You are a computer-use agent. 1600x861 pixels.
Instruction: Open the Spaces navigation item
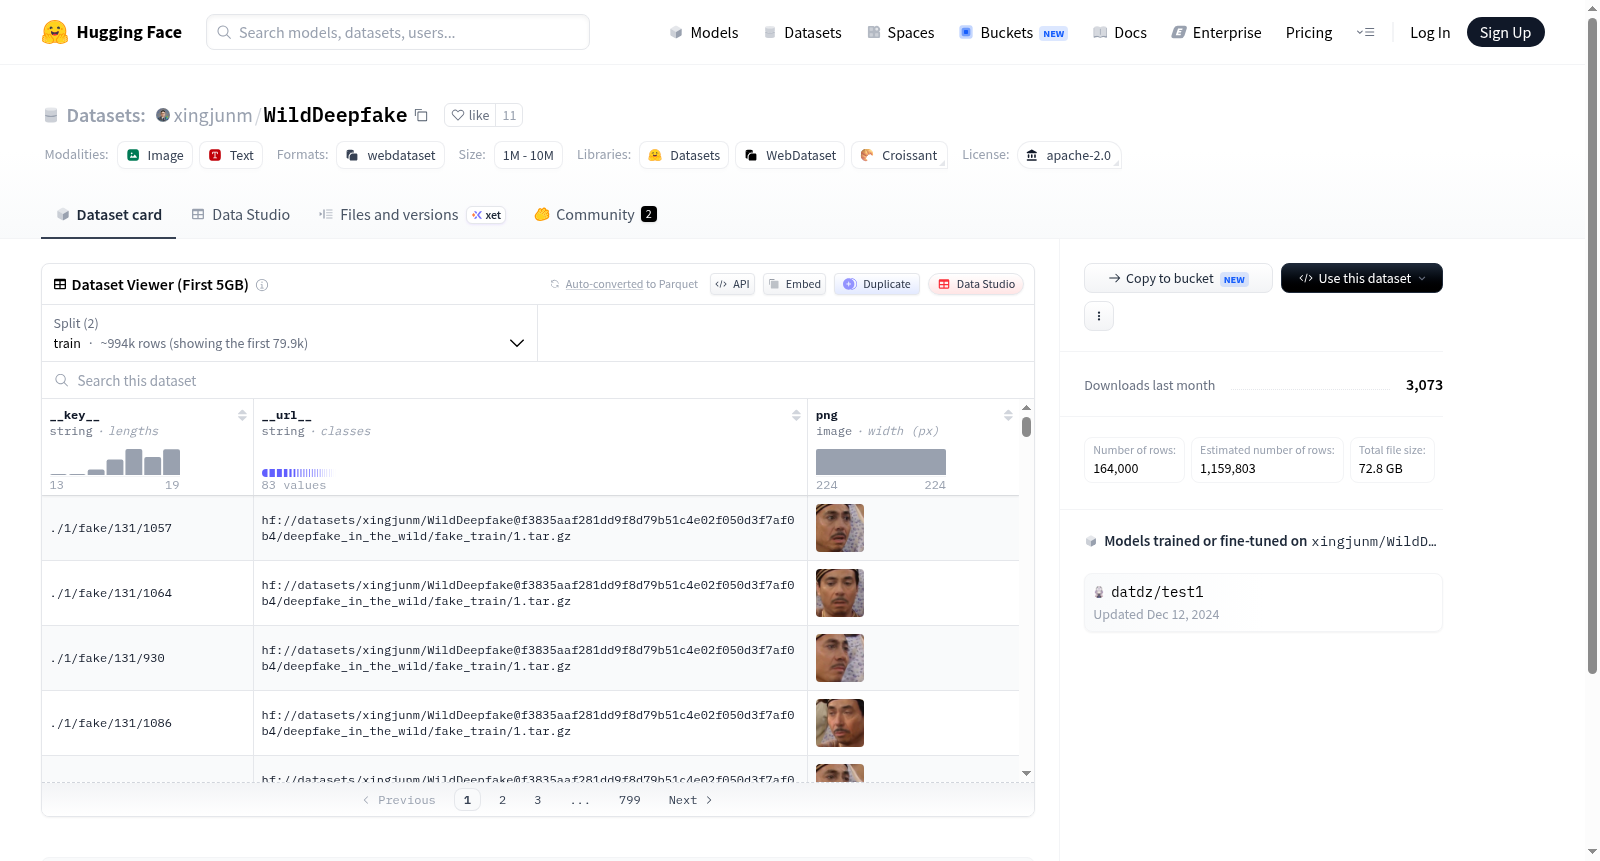900,32
